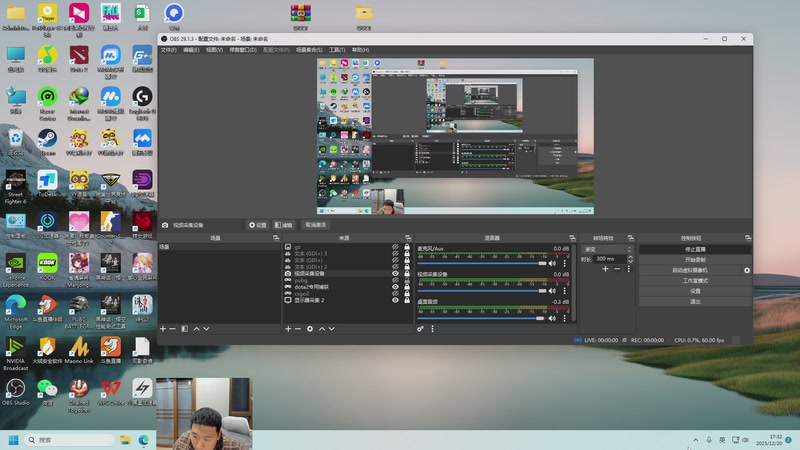800x450 pixels.
Task: Open the 桌面音频 channel options dots
Action: pos(564,318)
